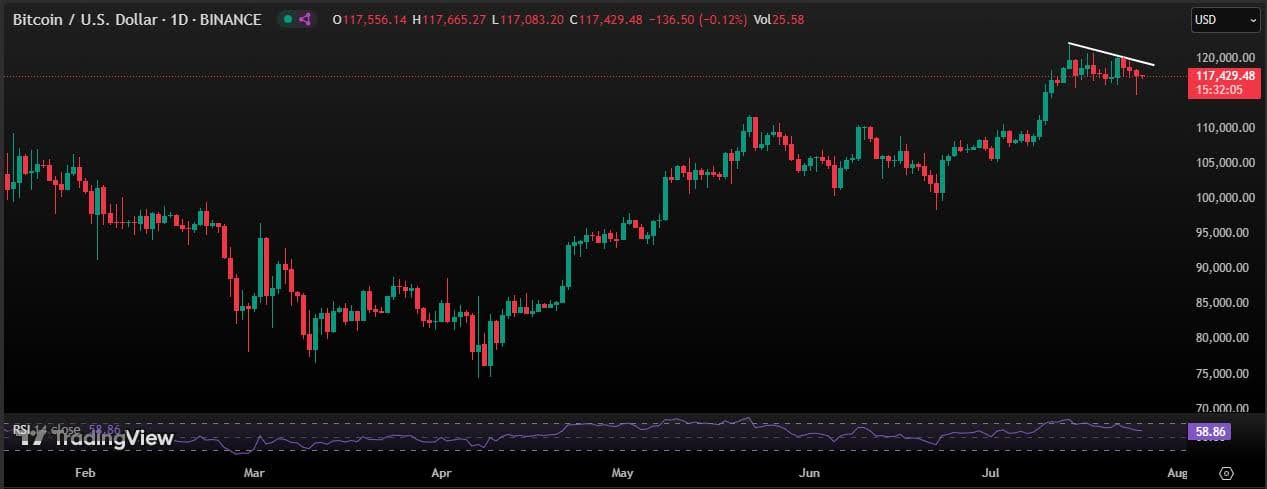Click the 120,000.00 price axis label
This screenshot has width=1267, height=489.
tap(1222, 58)
